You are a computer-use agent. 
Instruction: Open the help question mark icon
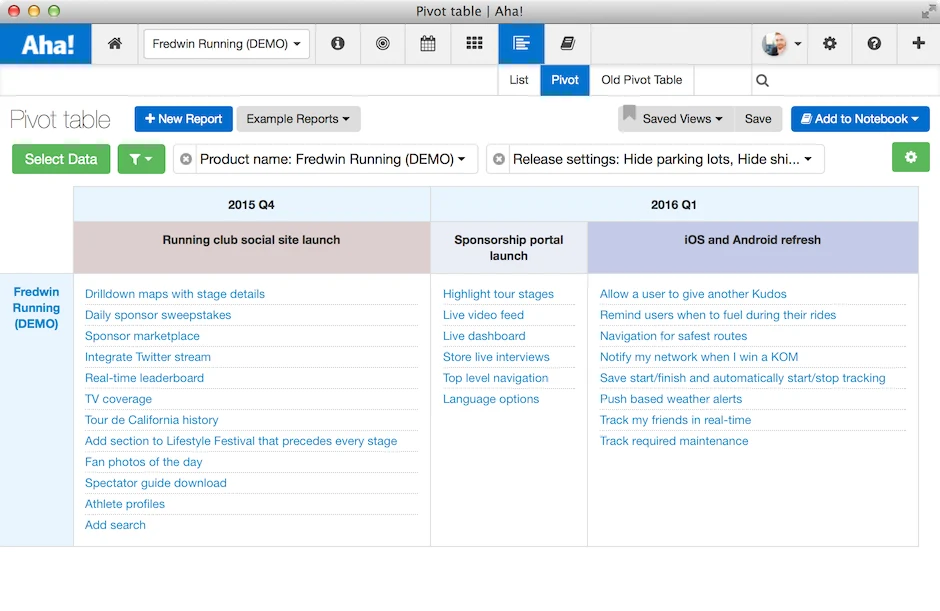874,43
